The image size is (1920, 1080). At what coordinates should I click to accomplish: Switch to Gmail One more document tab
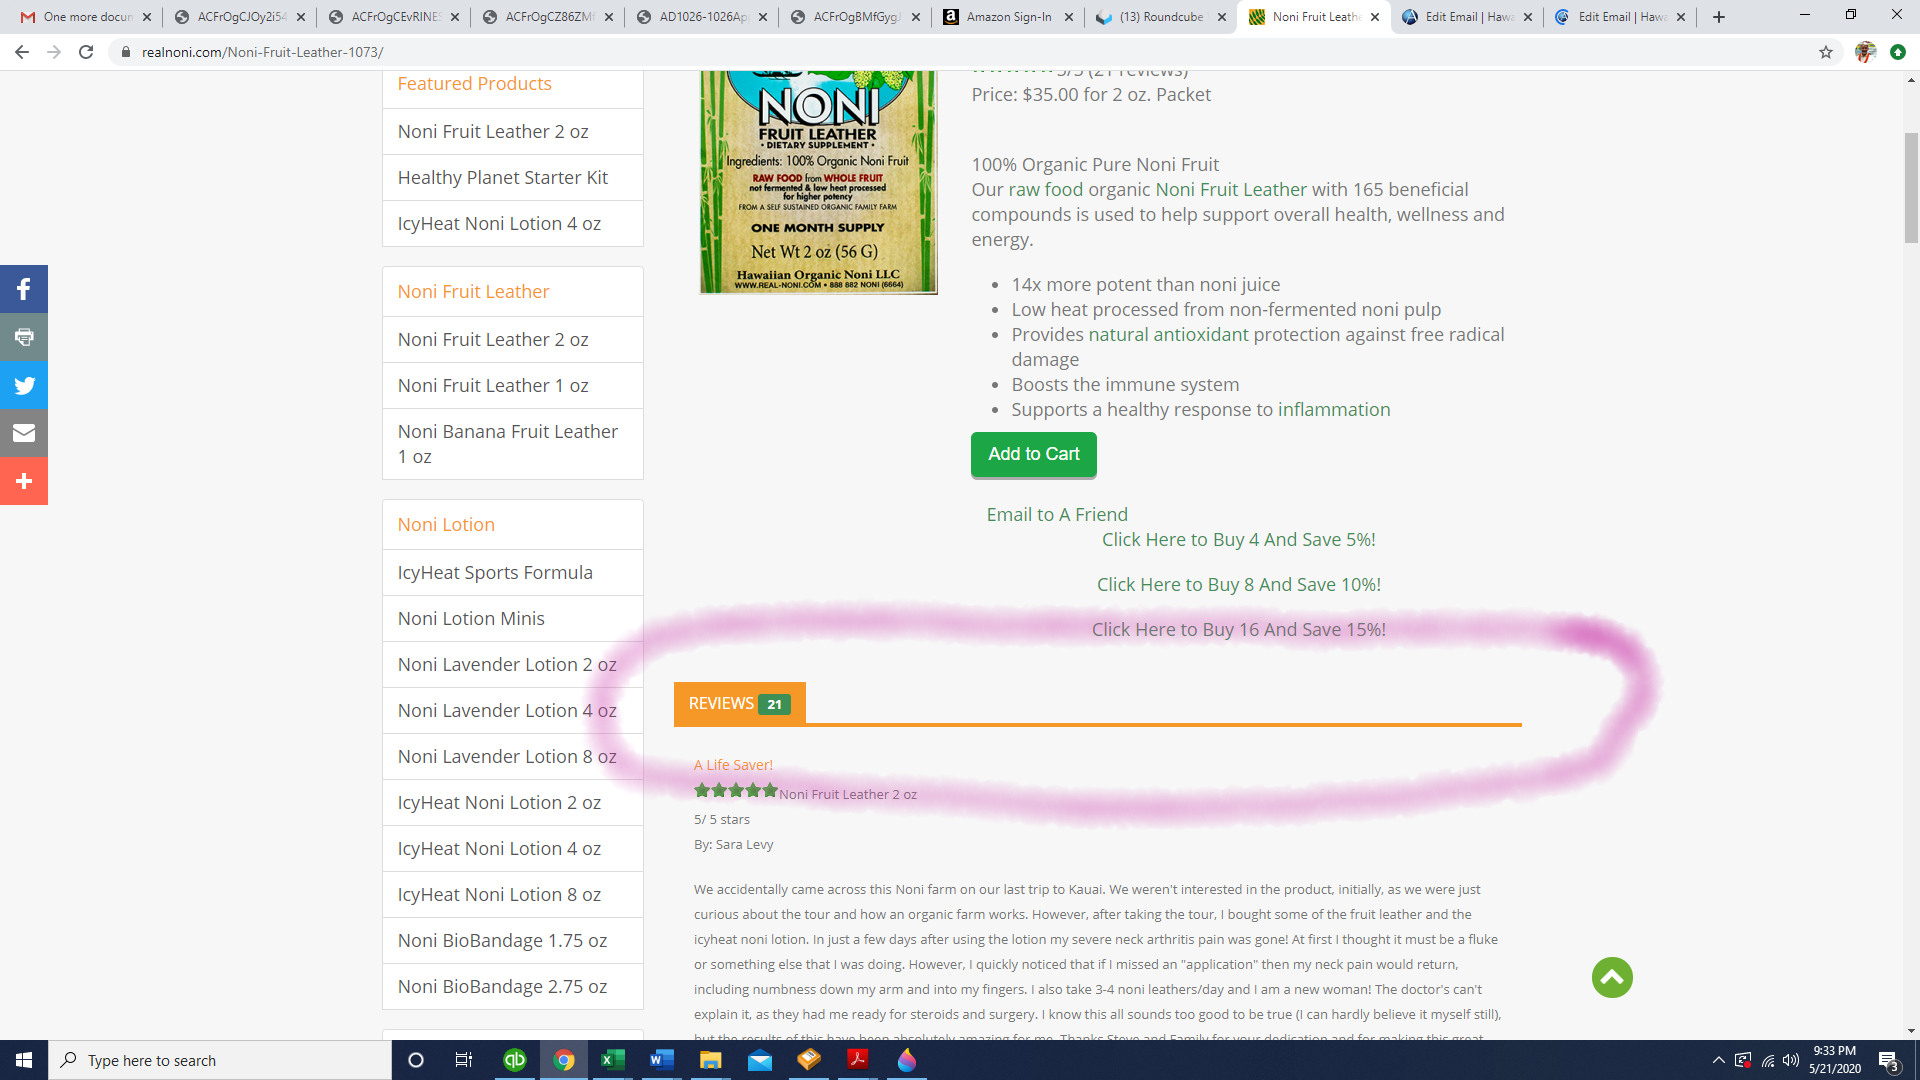(86, 17)
